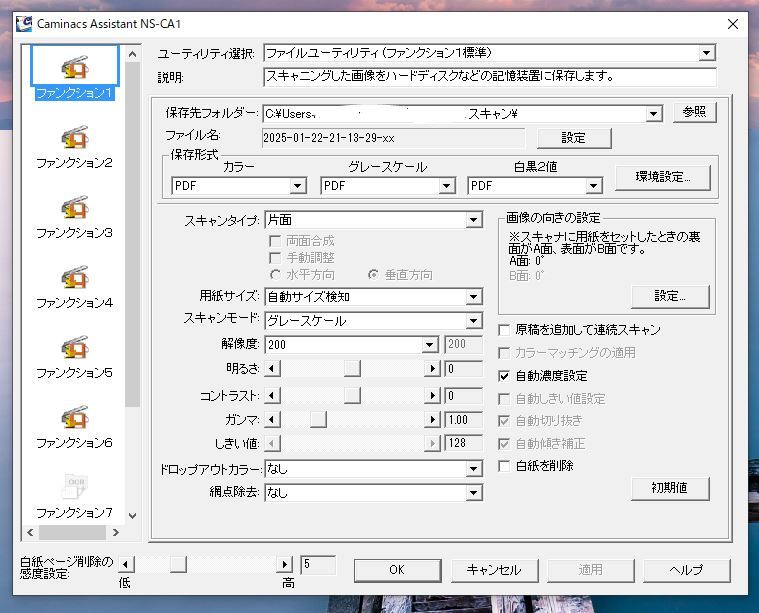The width and height of the screenshot is (759, 613).
Task: Select 水平方向 radio button
Action: (x=275, y=275)
